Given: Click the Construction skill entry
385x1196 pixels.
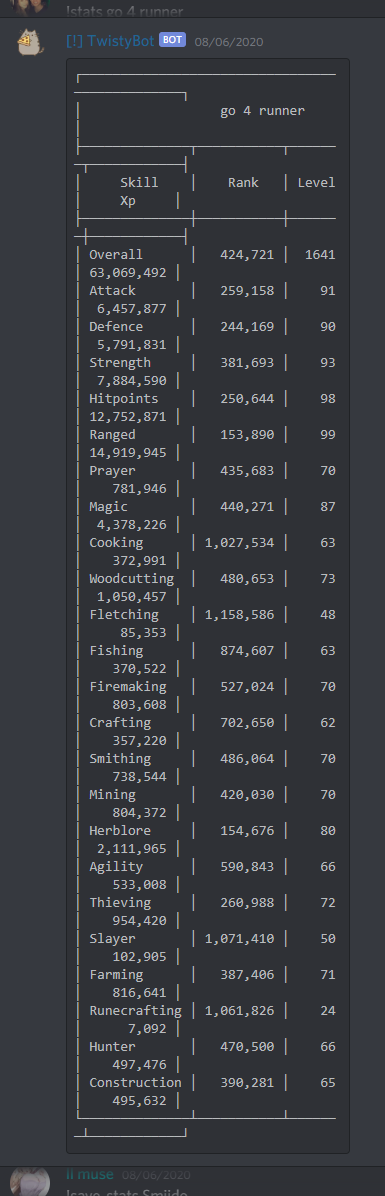Looking at the screenshot, I should pyautogui.click(x=135, y=1082).
